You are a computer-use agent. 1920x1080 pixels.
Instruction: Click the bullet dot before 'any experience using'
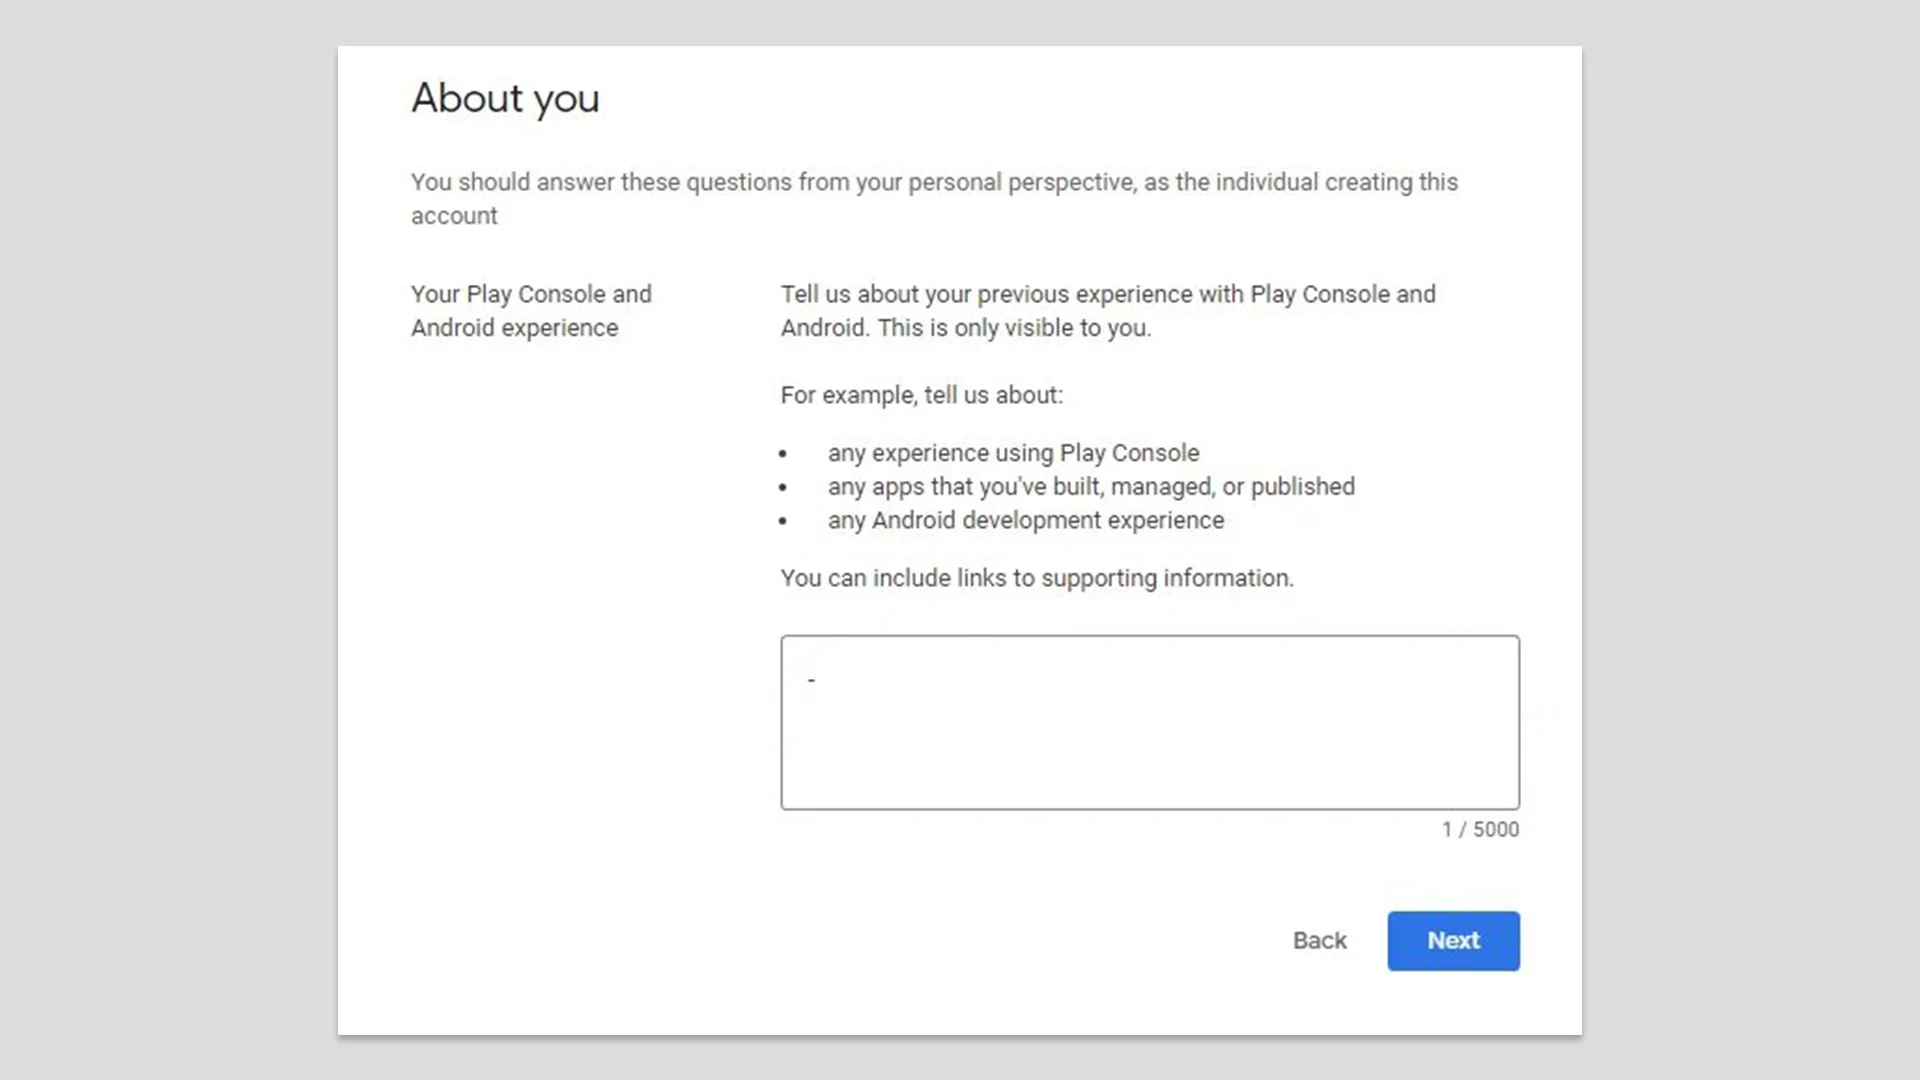point(783,454)
